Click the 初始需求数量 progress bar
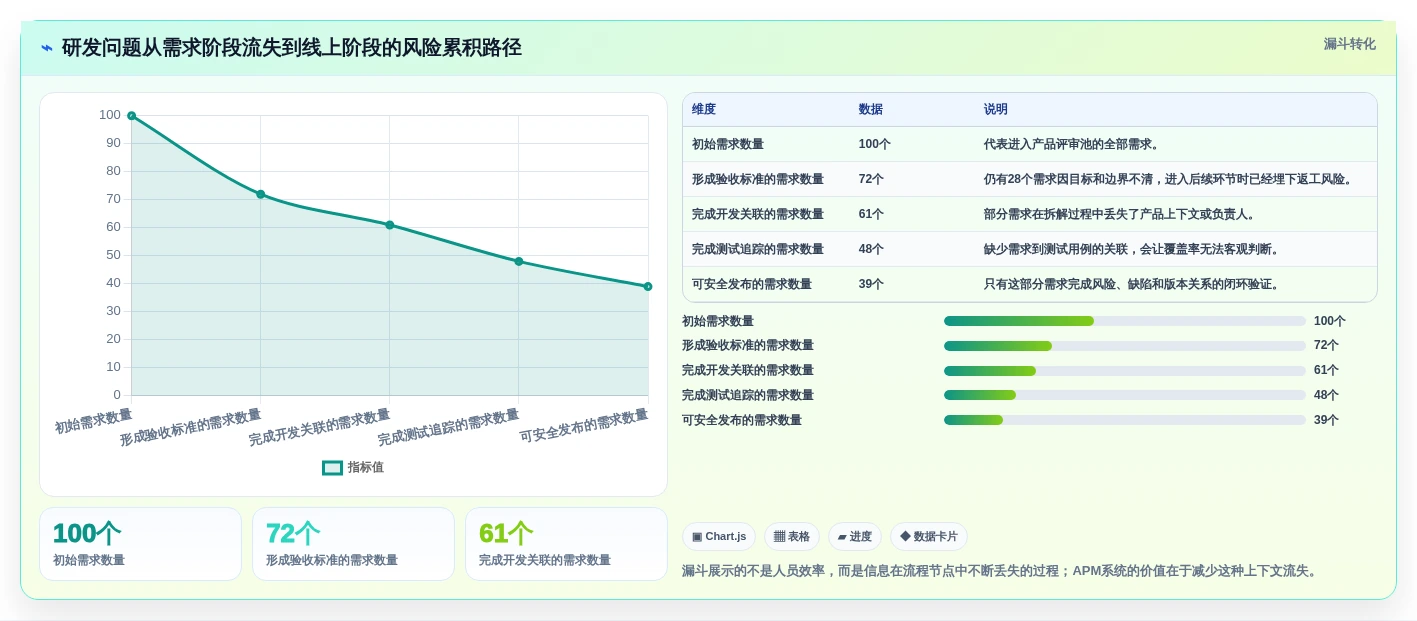 tap(1125, 321)
